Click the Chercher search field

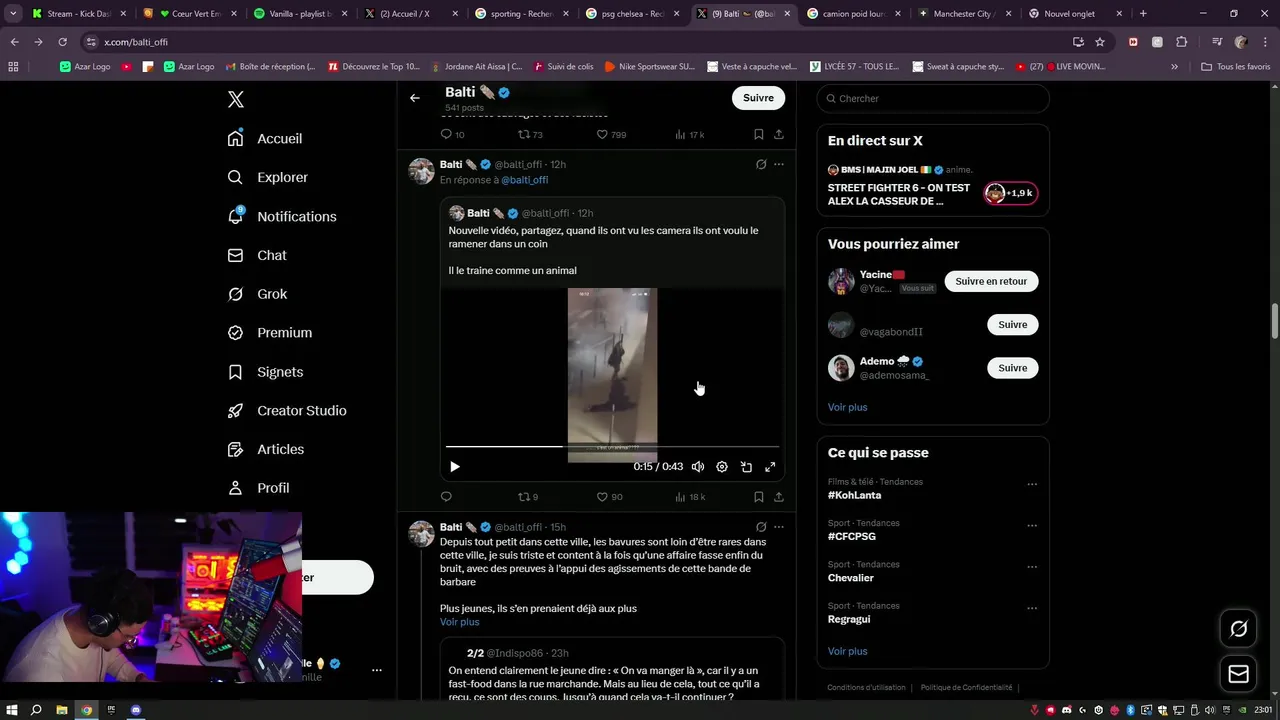(933, 98)
